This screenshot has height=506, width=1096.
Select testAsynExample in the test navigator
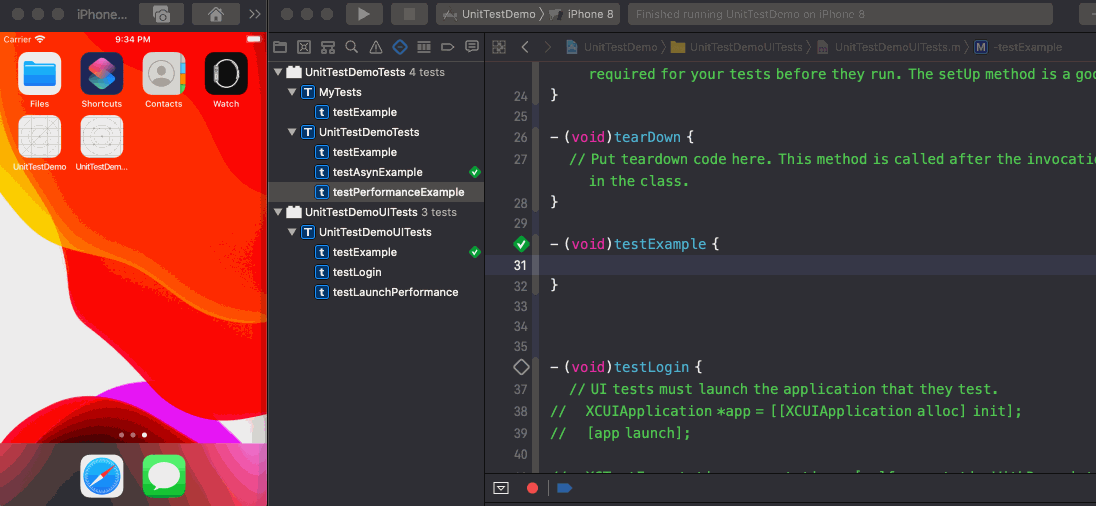point(377,172)
